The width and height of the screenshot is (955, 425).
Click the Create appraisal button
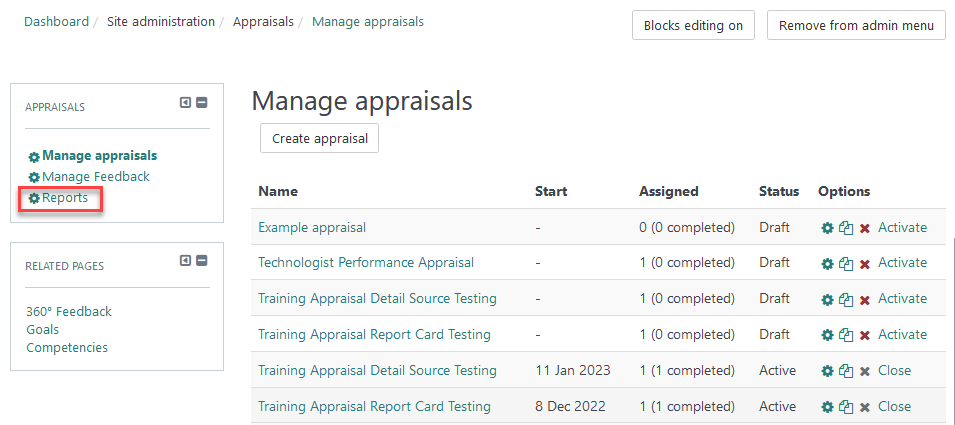[x=319, y=139]
